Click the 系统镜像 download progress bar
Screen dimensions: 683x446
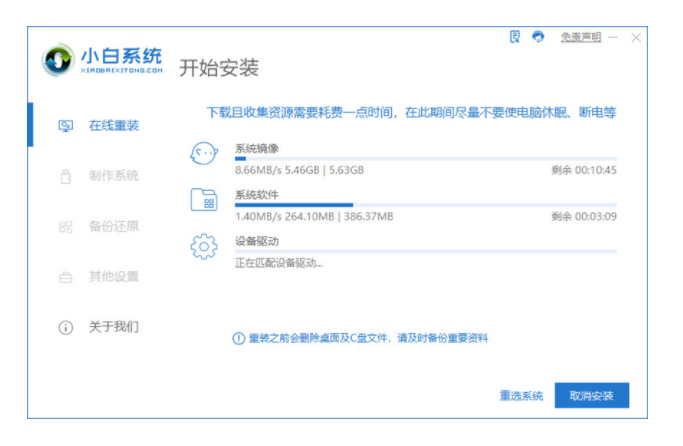pyautogui.click(x=425, y=158)
